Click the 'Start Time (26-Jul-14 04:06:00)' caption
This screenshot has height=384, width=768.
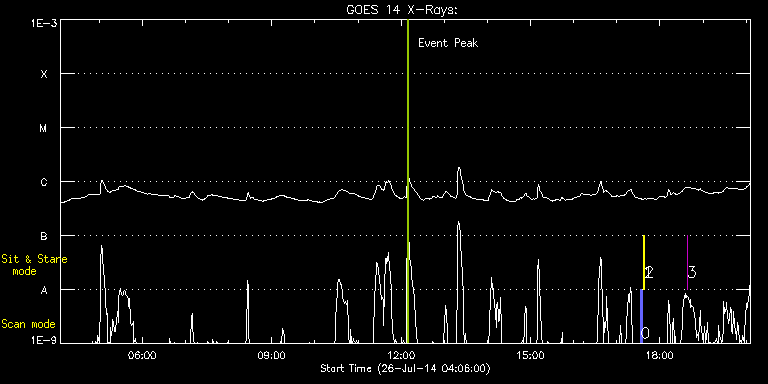tap(405, 368)
